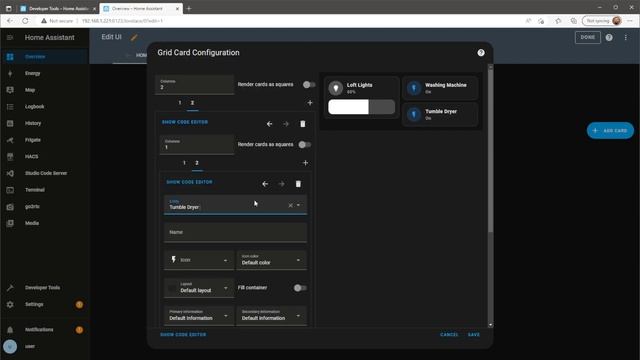
Task: Toggle Loft Lights icon in preview
Action: click(x=336, y=88)
